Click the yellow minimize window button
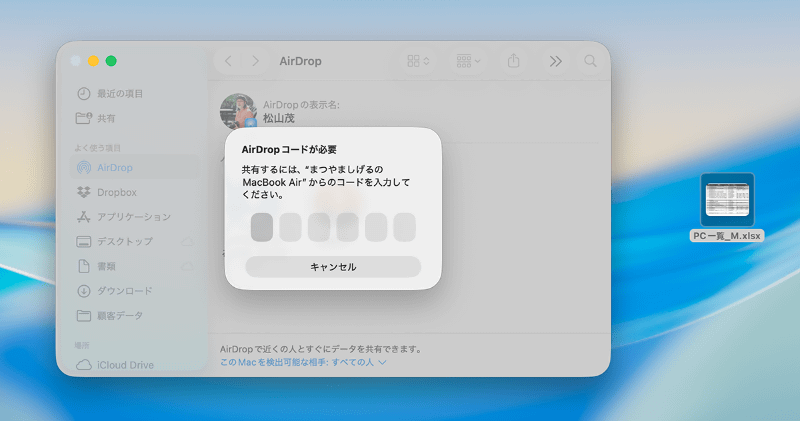Screen dimensions: 800x421 click(93, 61)
